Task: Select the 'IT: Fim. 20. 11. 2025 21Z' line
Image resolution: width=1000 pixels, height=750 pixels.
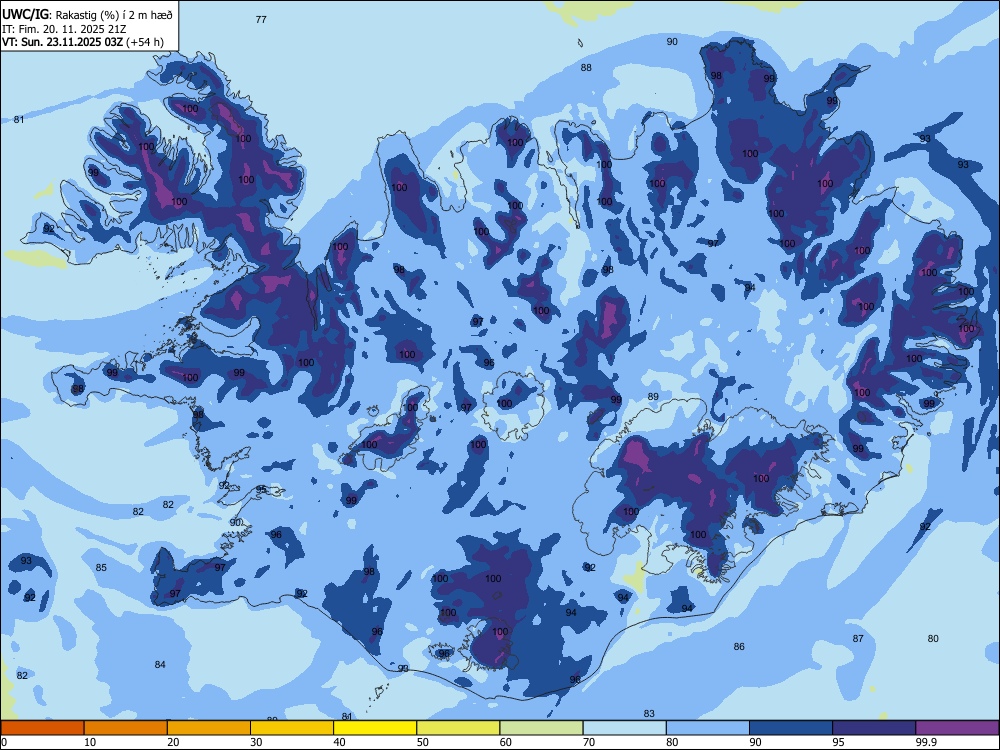Action: pyautogui.click(x=64, y=29)
